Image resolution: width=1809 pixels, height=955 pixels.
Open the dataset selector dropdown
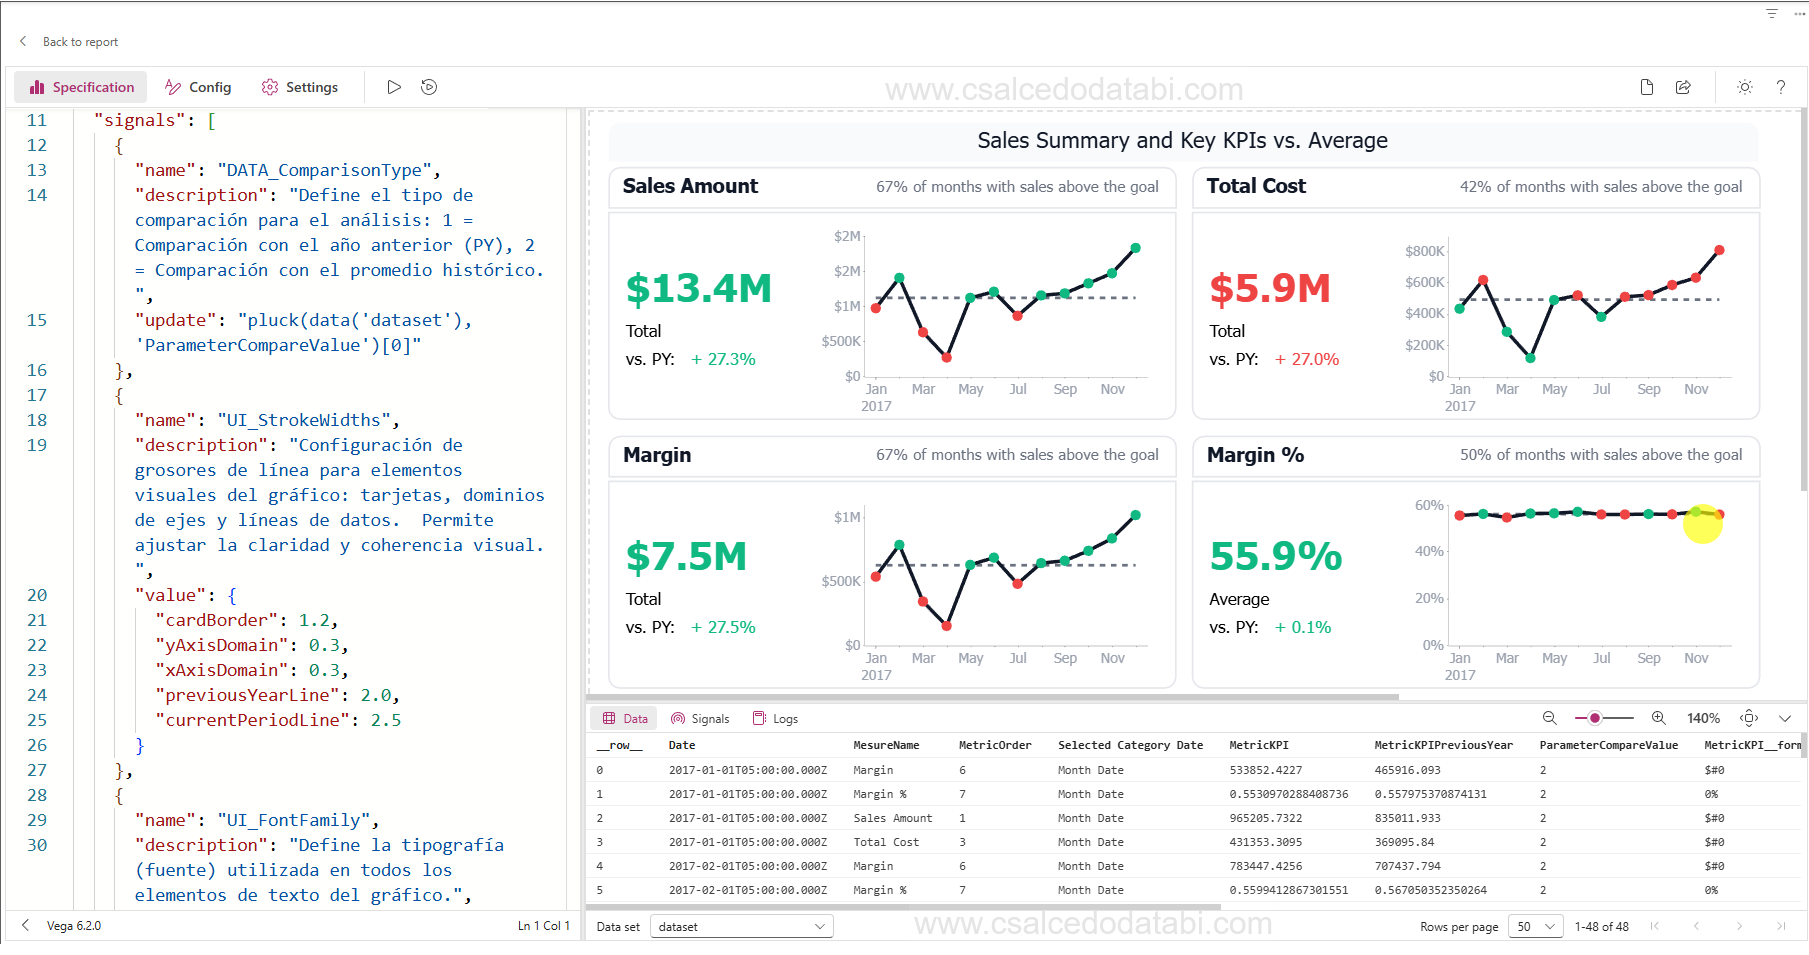[x=741, y=926]
